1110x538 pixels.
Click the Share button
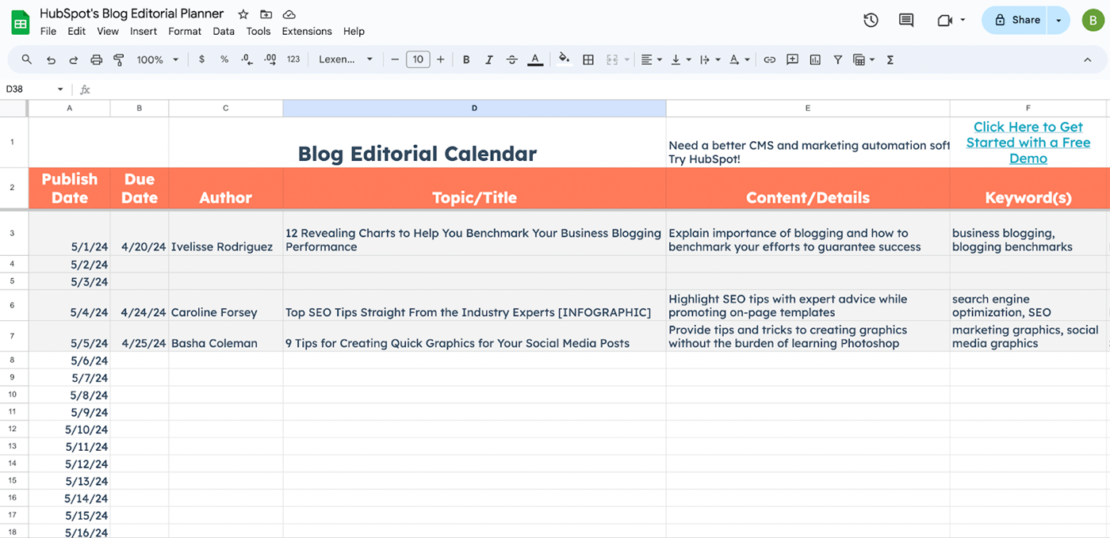point(1016,20)
